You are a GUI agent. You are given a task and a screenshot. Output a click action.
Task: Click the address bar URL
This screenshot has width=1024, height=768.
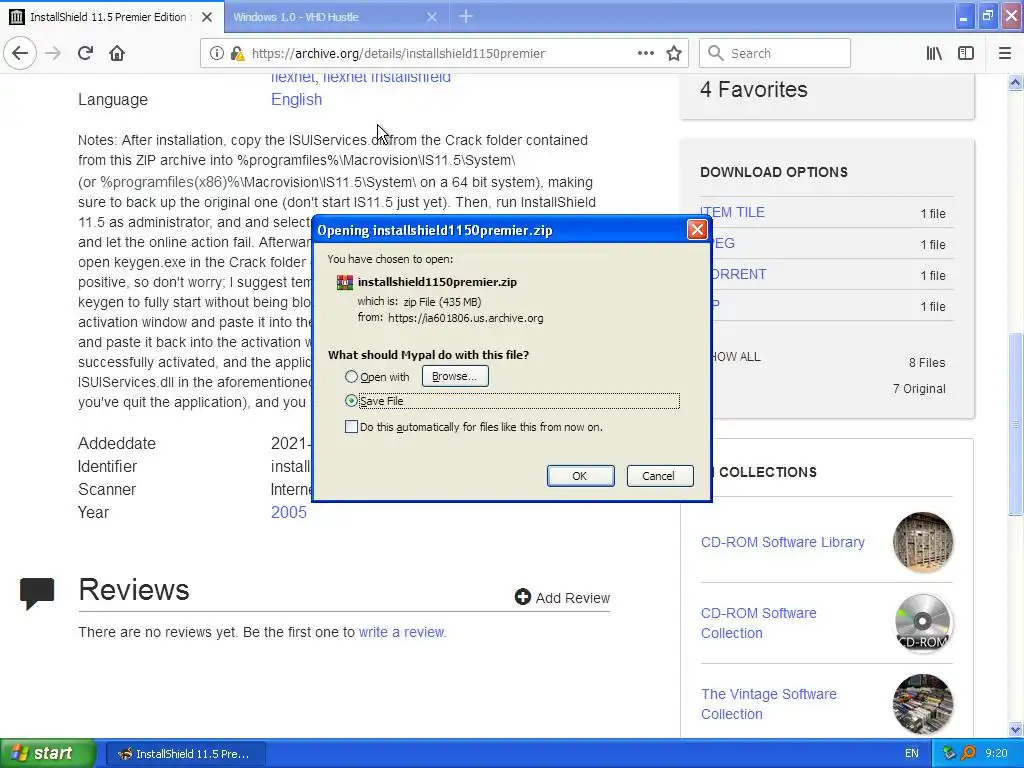[398, 54]
